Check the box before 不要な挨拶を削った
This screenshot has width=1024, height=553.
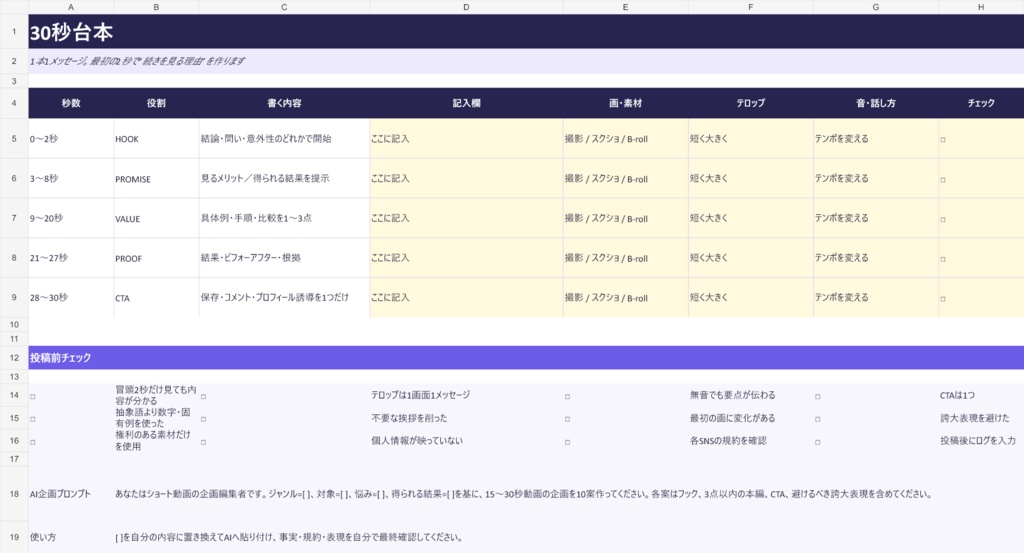click(203, 419)
